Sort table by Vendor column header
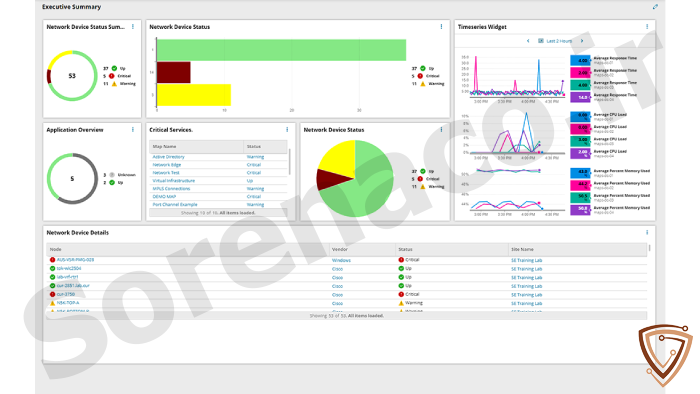 coord(340,249)
